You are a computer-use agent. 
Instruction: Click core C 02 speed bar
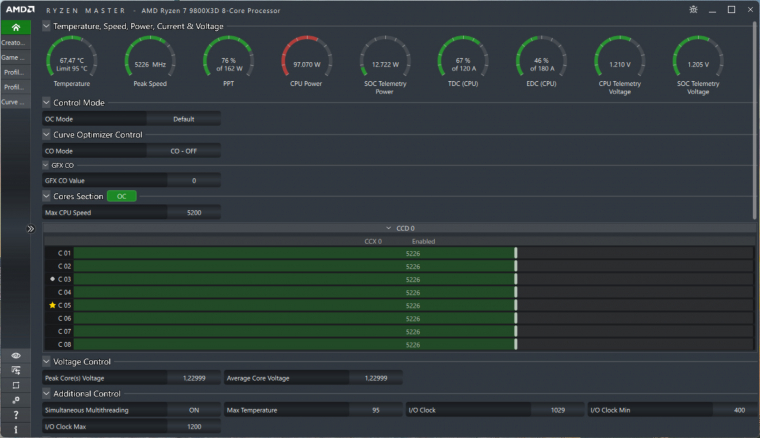tap(413, 266)
